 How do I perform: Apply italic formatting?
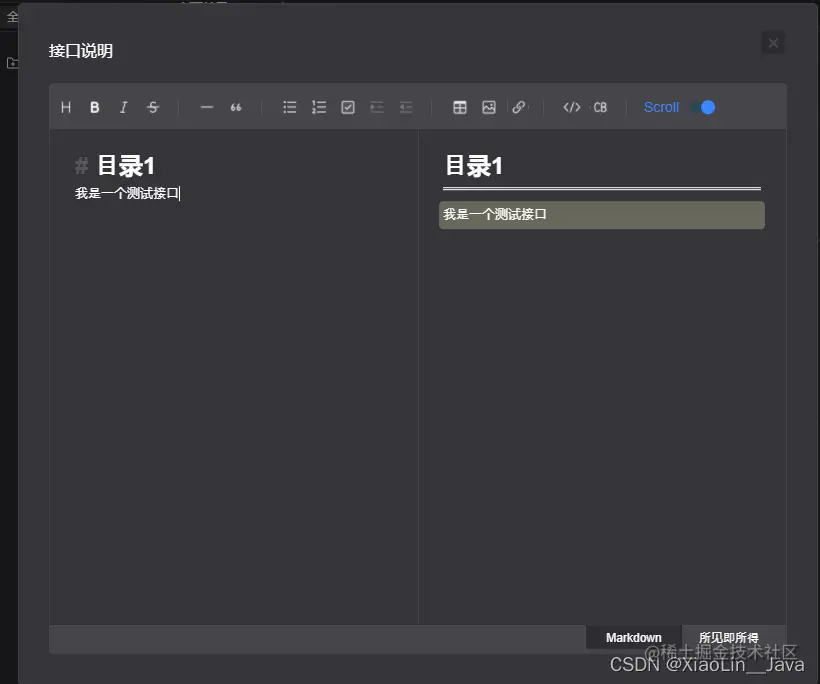123,107
